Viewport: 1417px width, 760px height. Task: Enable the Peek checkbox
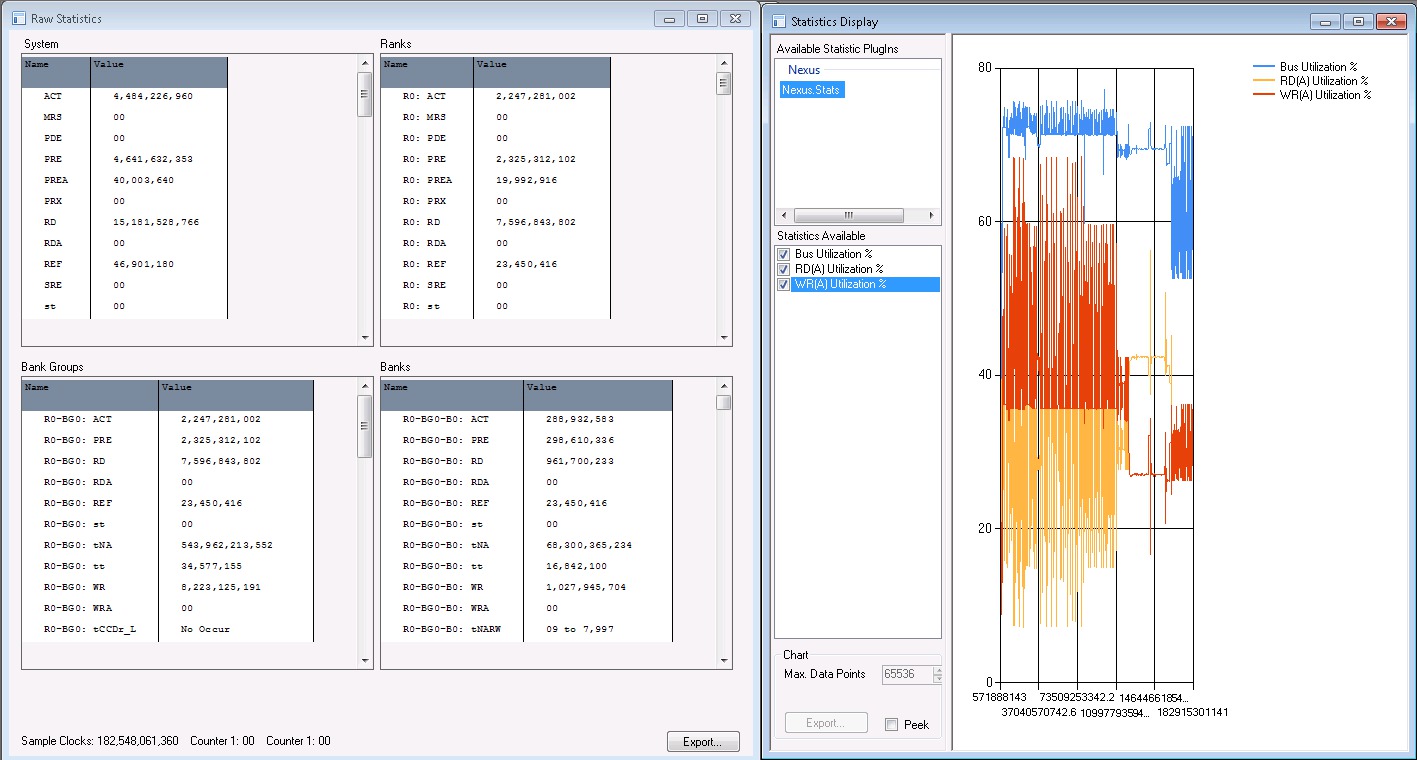pyautogui.click(x=891, y=725)
